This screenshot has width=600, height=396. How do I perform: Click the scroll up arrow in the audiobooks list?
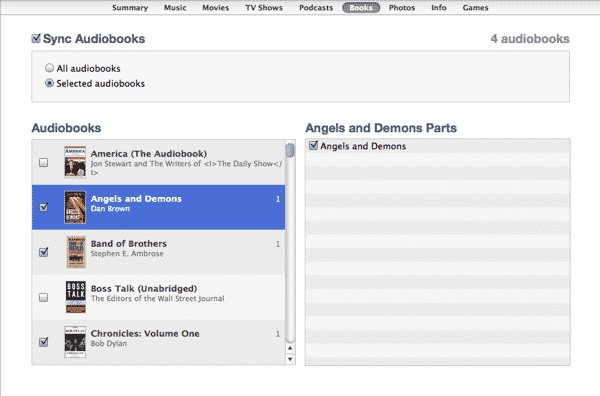point(290,348)
